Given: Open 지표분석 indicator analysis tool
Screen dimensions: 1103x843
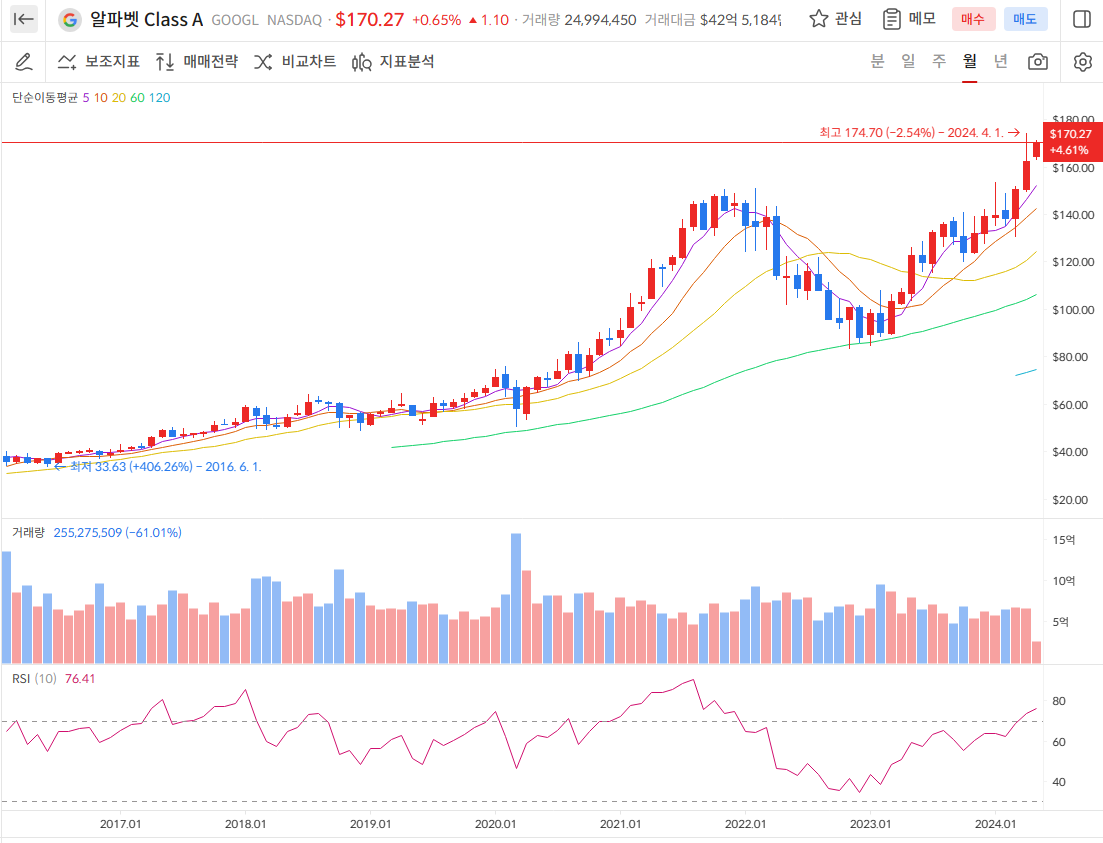Looking at the screenshot, I should point(393,62).
